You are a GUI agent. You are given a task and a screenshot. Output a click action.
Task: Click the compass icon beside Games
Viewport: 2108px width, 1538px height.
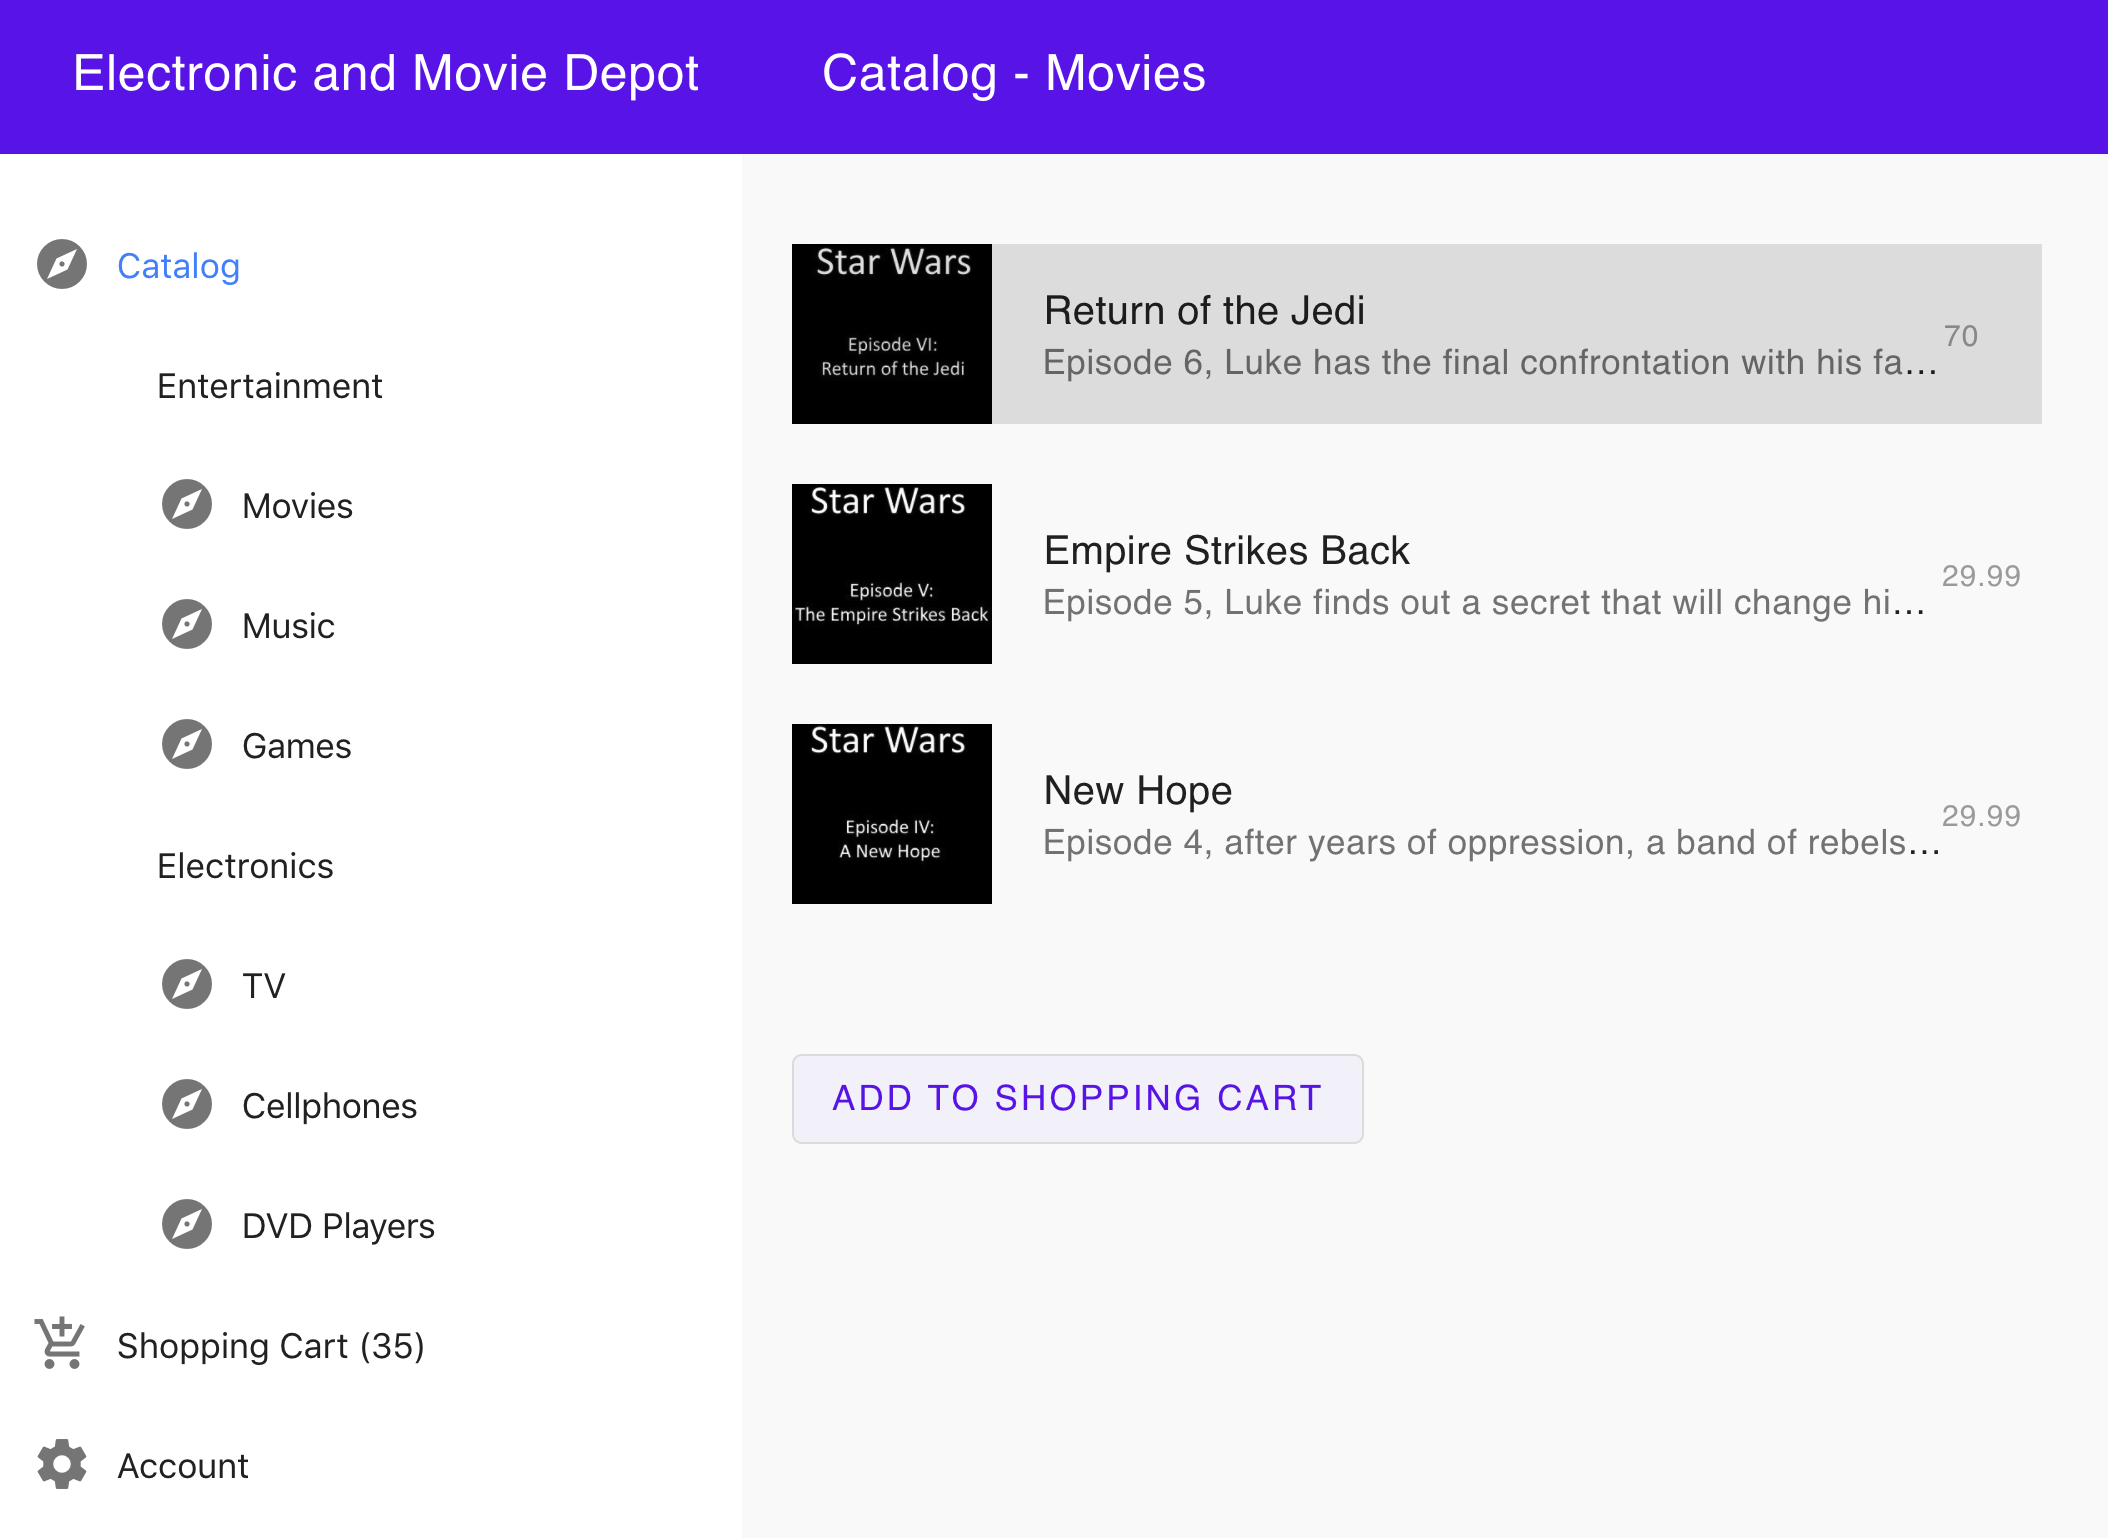pos(187,745)
